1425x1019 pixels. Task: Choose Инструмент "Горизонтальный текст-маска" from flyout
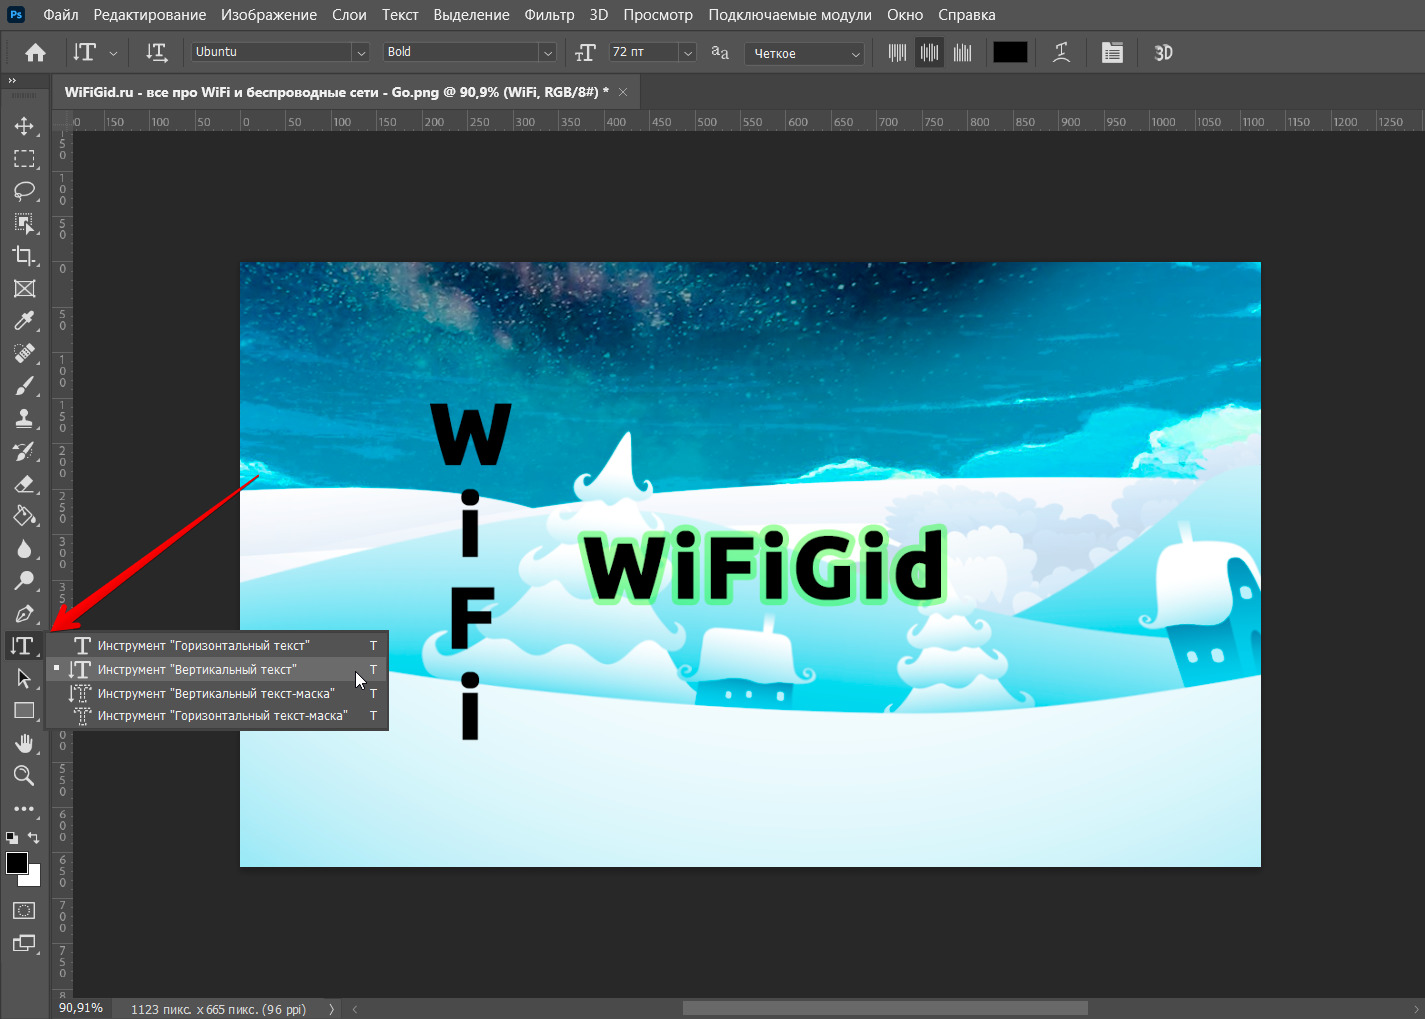click(x=217, y=716)
